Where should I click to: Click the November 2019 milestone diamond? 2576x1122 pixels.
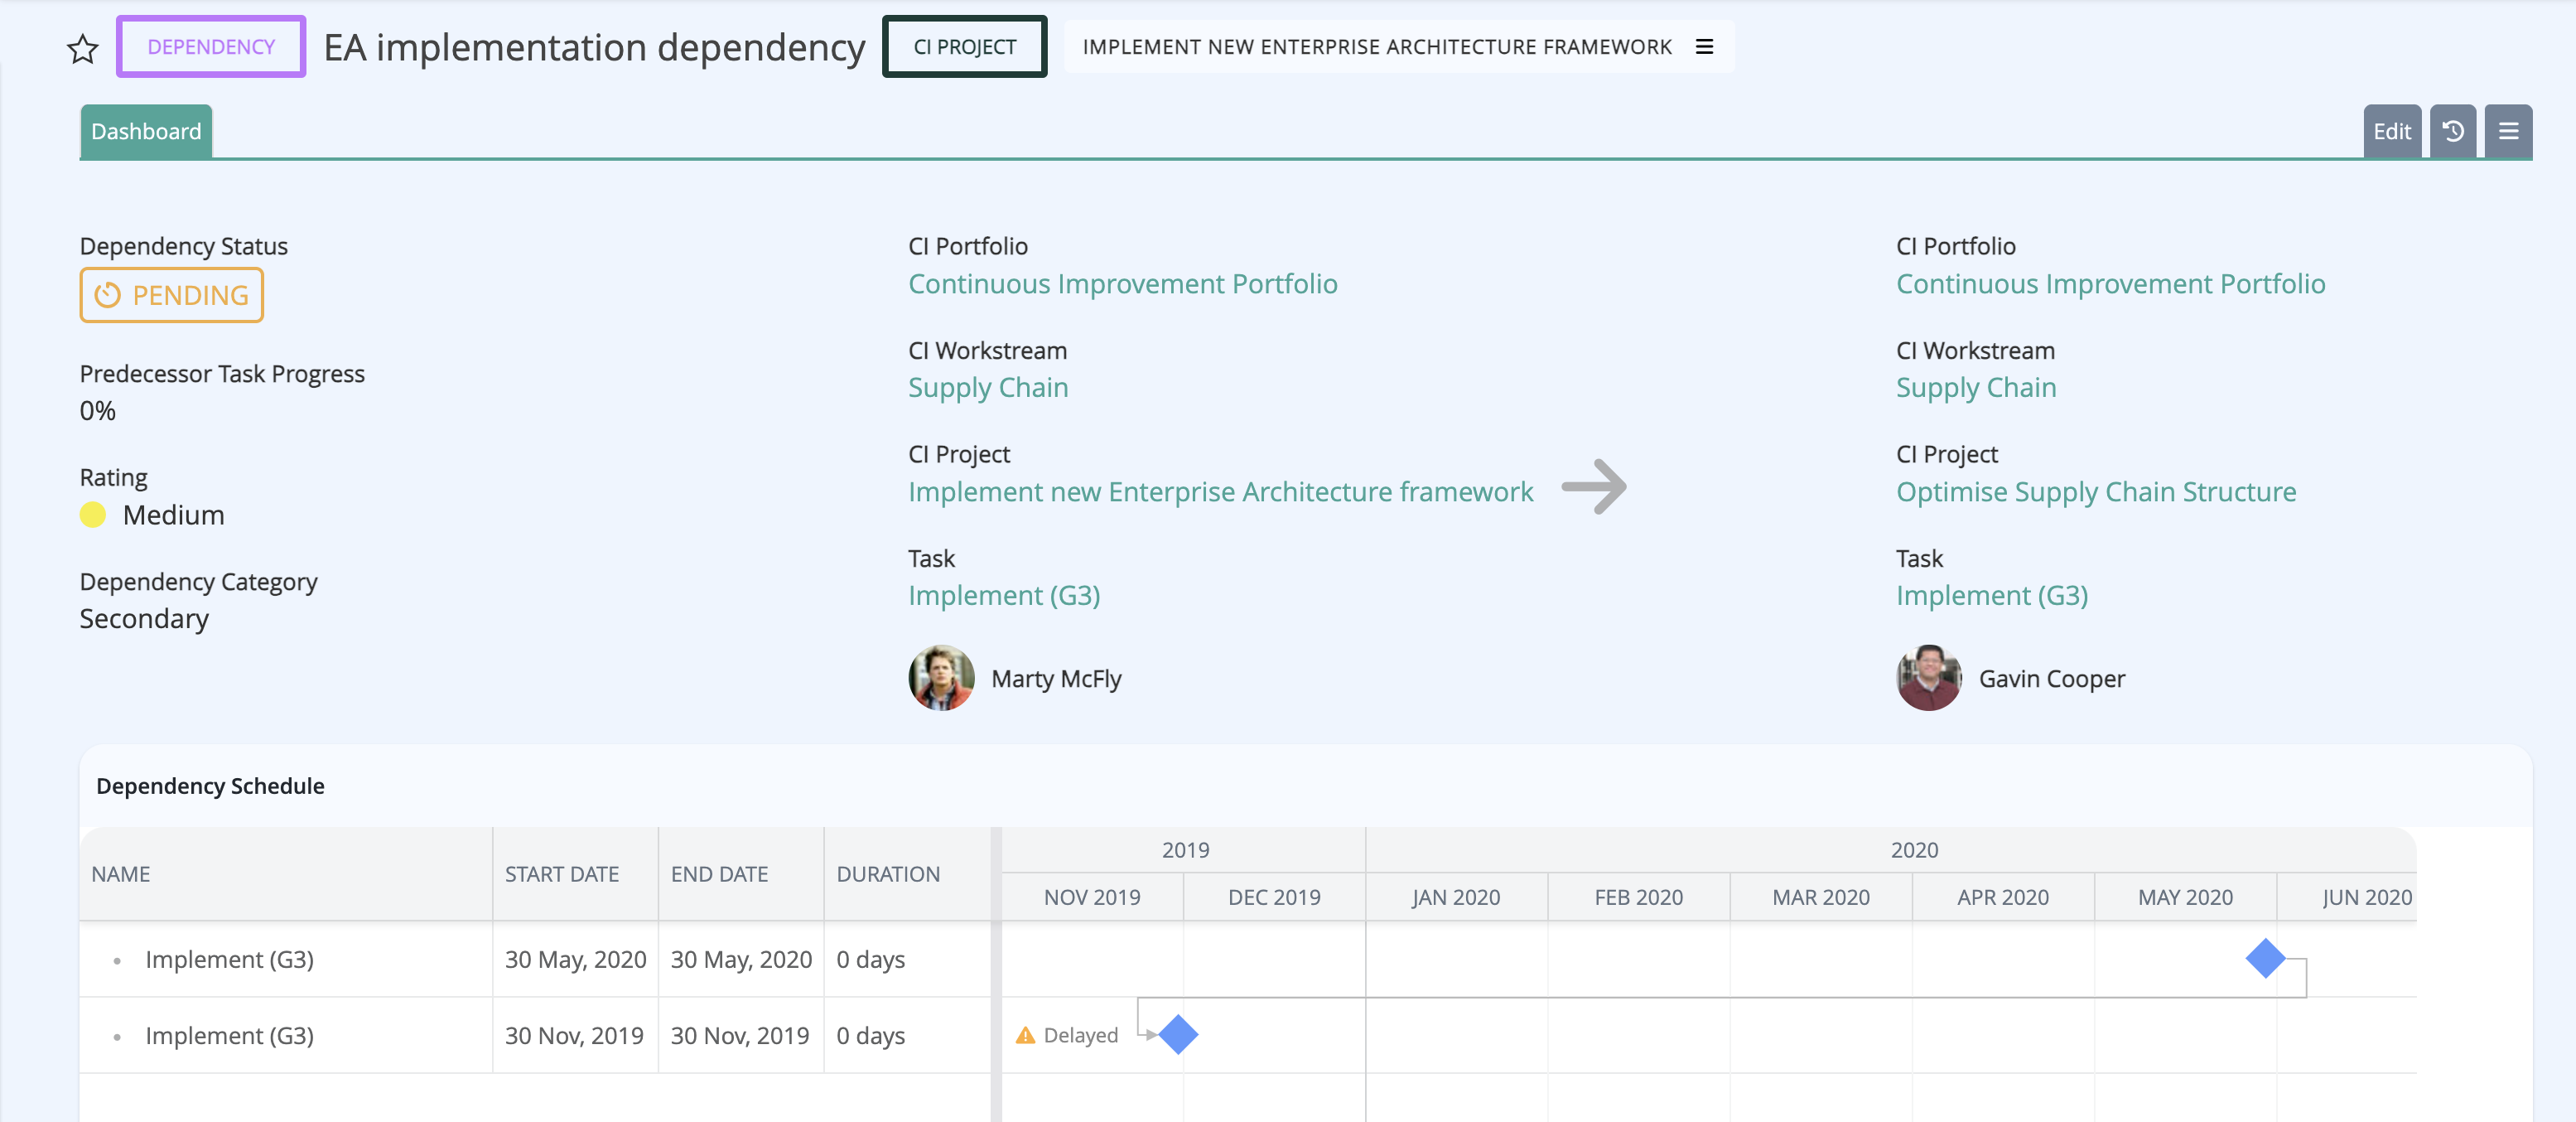[x=1181, y=1035]
